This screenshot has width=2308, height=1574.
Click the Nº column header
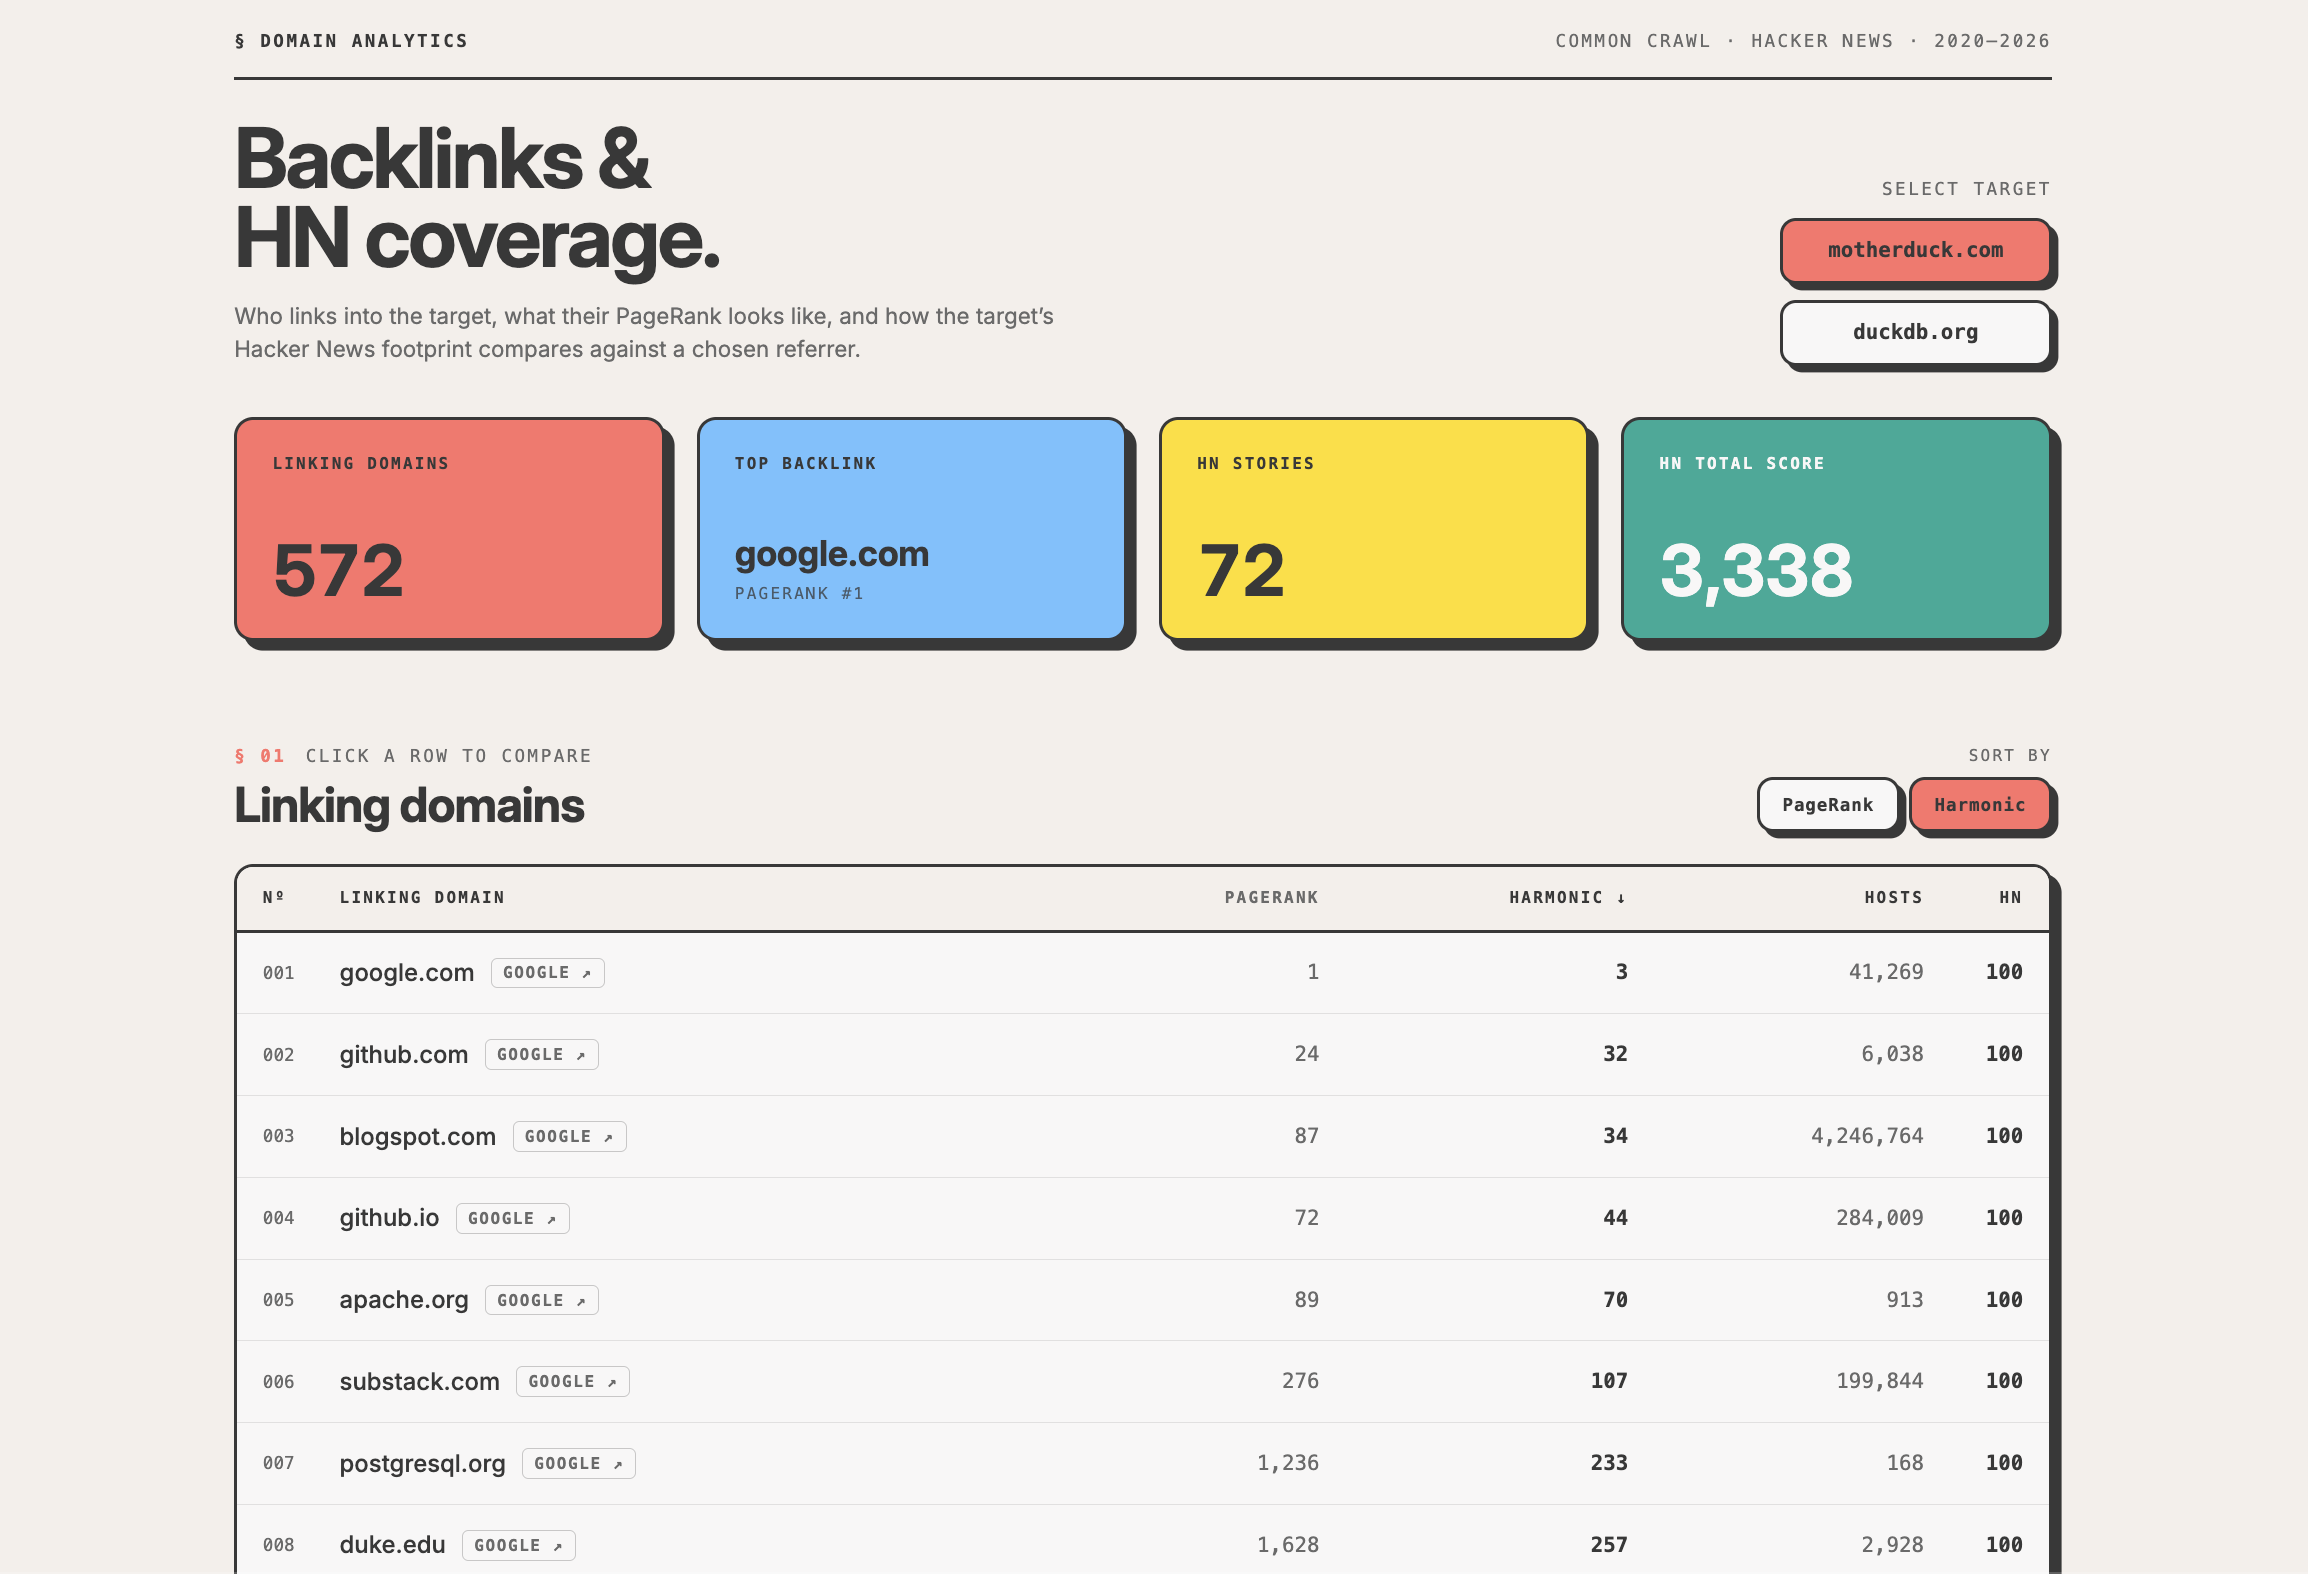point(273,898)
